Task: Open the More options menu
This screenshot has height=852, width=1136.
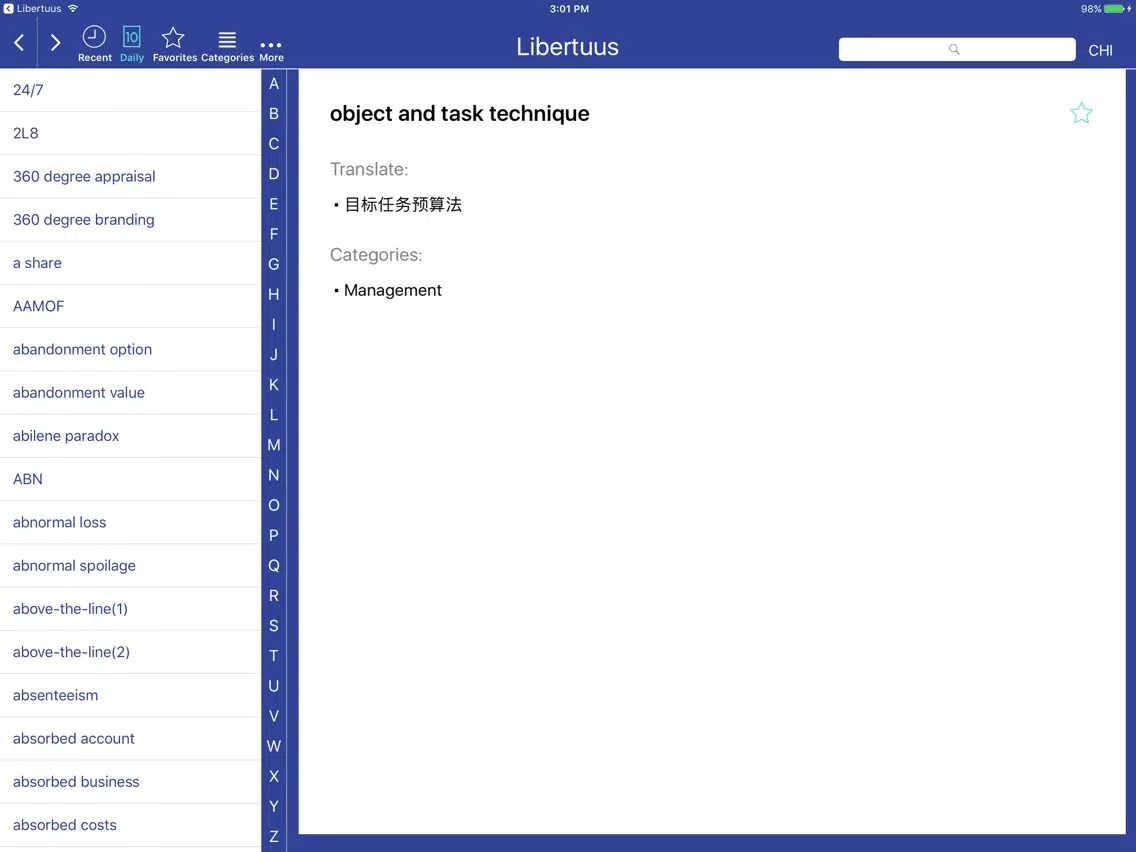Action: click(271, 50)
